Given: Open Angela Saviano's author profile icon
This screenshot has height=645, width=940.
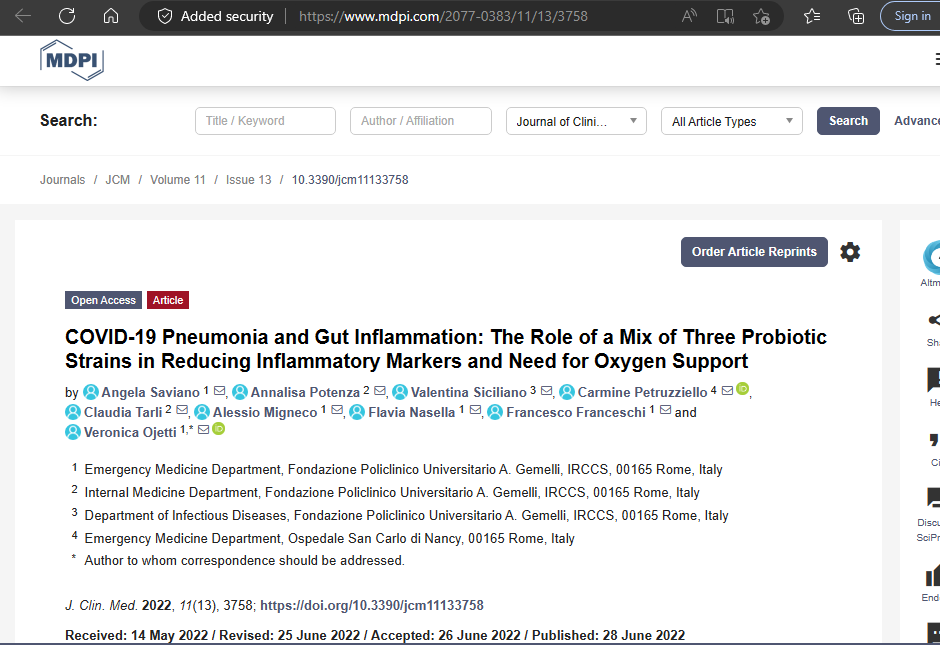Looking at the screenshot, I should [91, 392].
